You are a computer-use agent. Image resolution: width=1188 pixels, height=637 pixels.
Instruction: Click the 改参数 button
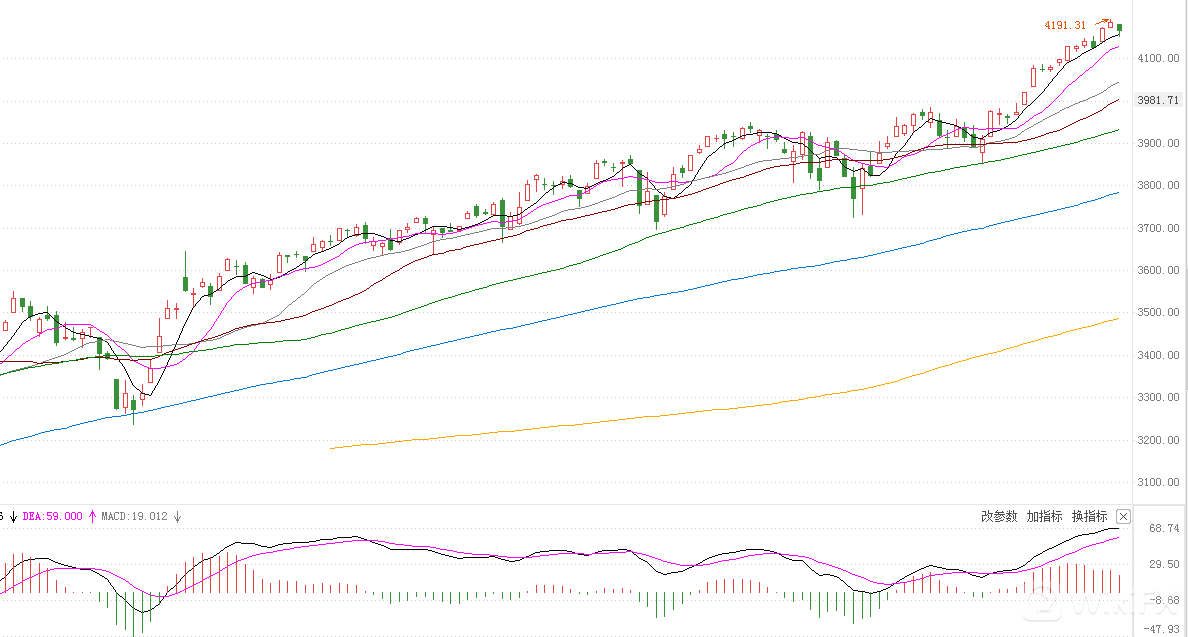(999, 516)
